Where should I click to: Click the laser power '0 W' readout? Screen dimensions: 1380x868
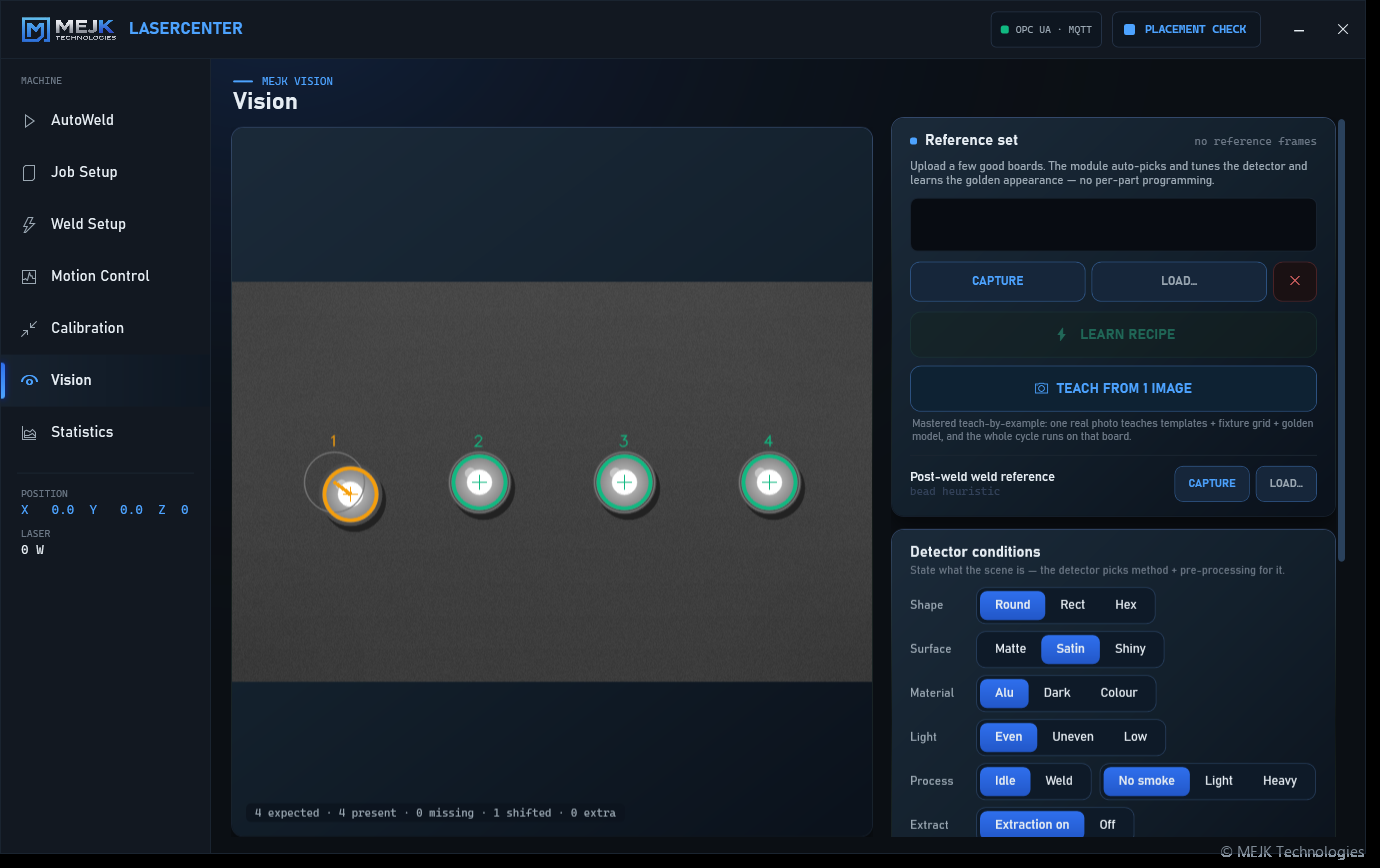(x=33, y=550)
